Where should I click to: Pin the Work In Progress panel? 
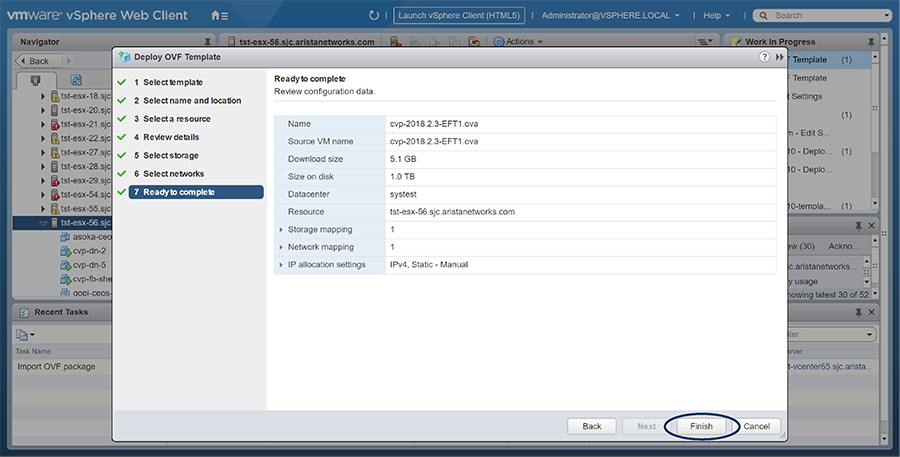[871, 41]
